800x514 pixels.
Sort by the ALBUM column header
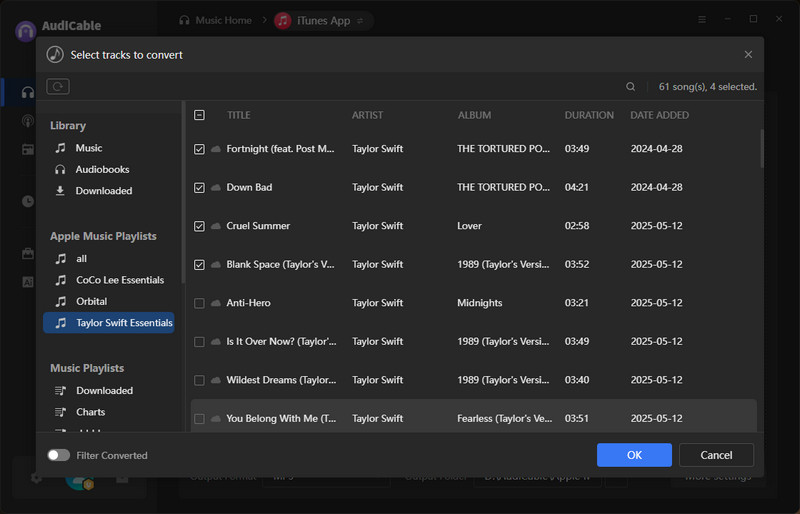[474, 115]
